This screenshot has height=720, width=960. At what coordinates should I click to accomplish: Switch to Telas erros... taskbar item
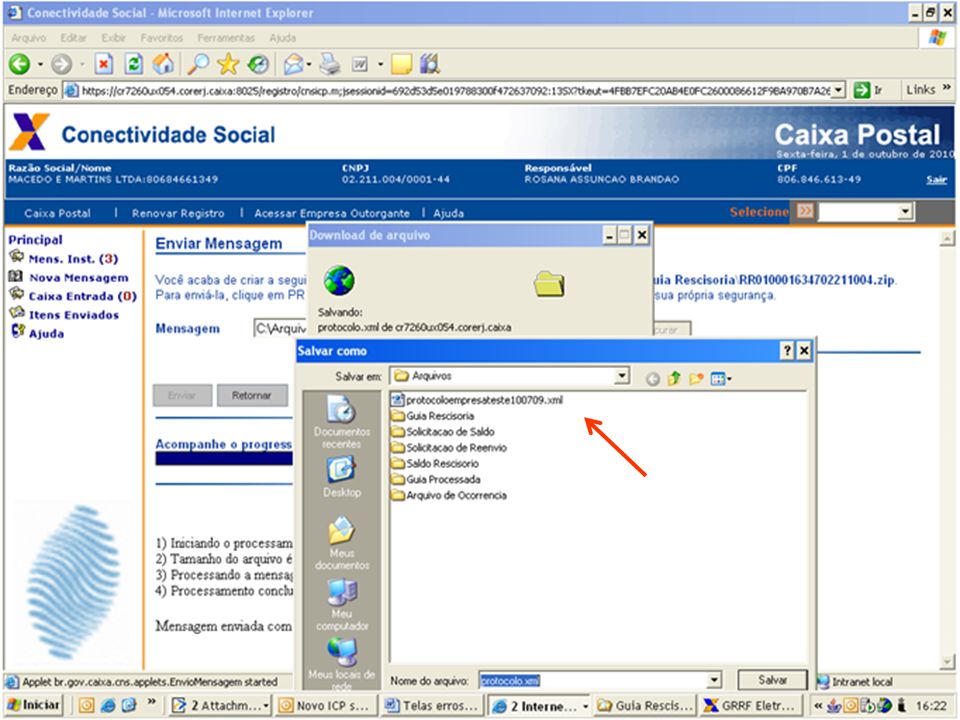pyautogui.click(x=432, y=705)
